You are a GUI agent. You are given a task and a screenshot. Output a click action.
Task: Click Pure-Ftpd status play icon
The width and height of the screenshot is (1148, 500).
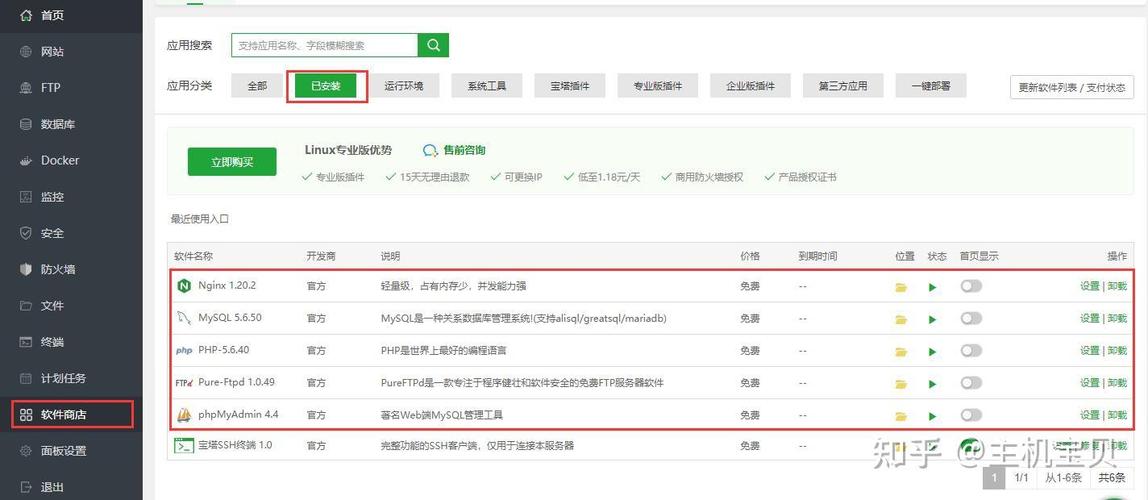pos(932,384)
